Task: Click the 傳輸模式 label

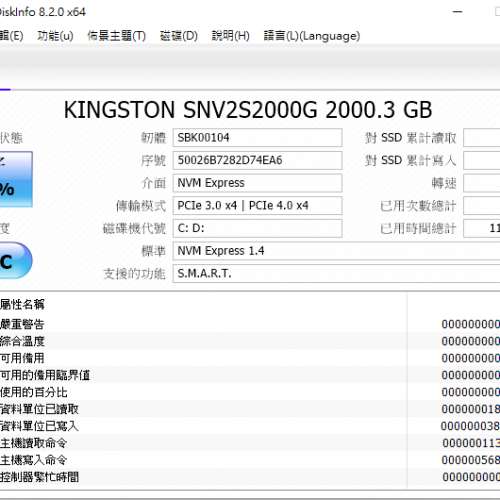Action: [141, 206]
